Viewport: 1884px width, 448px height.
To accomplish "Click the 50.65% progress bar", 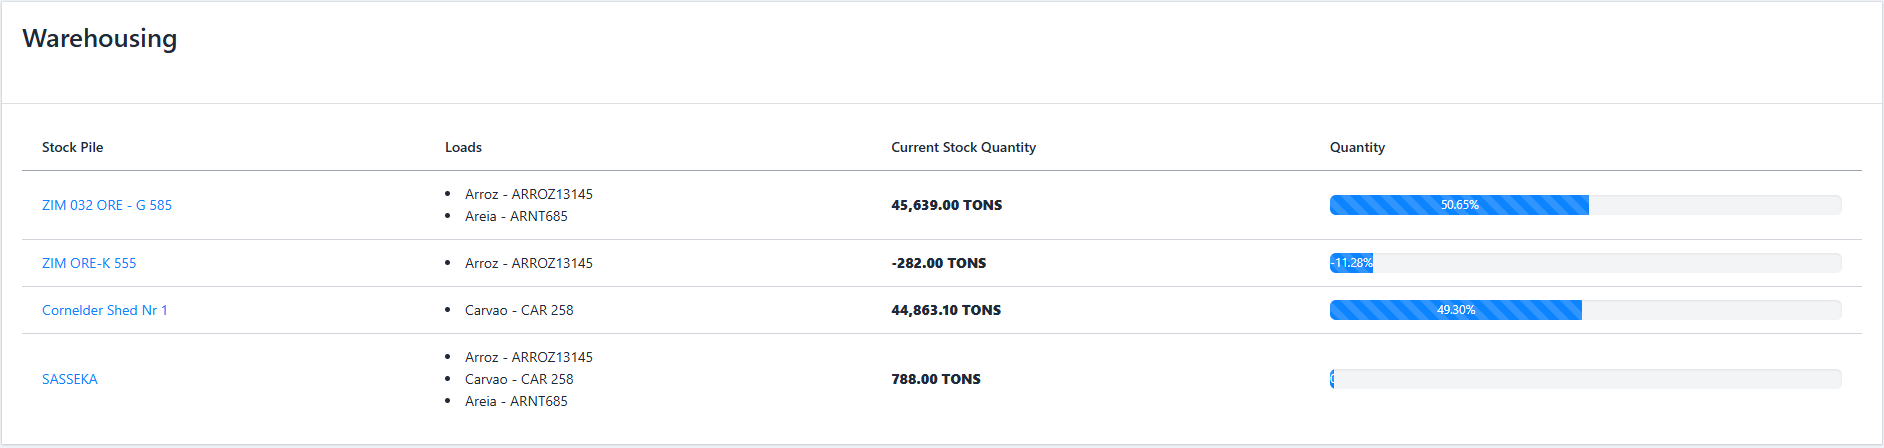I will (1459, 205).
